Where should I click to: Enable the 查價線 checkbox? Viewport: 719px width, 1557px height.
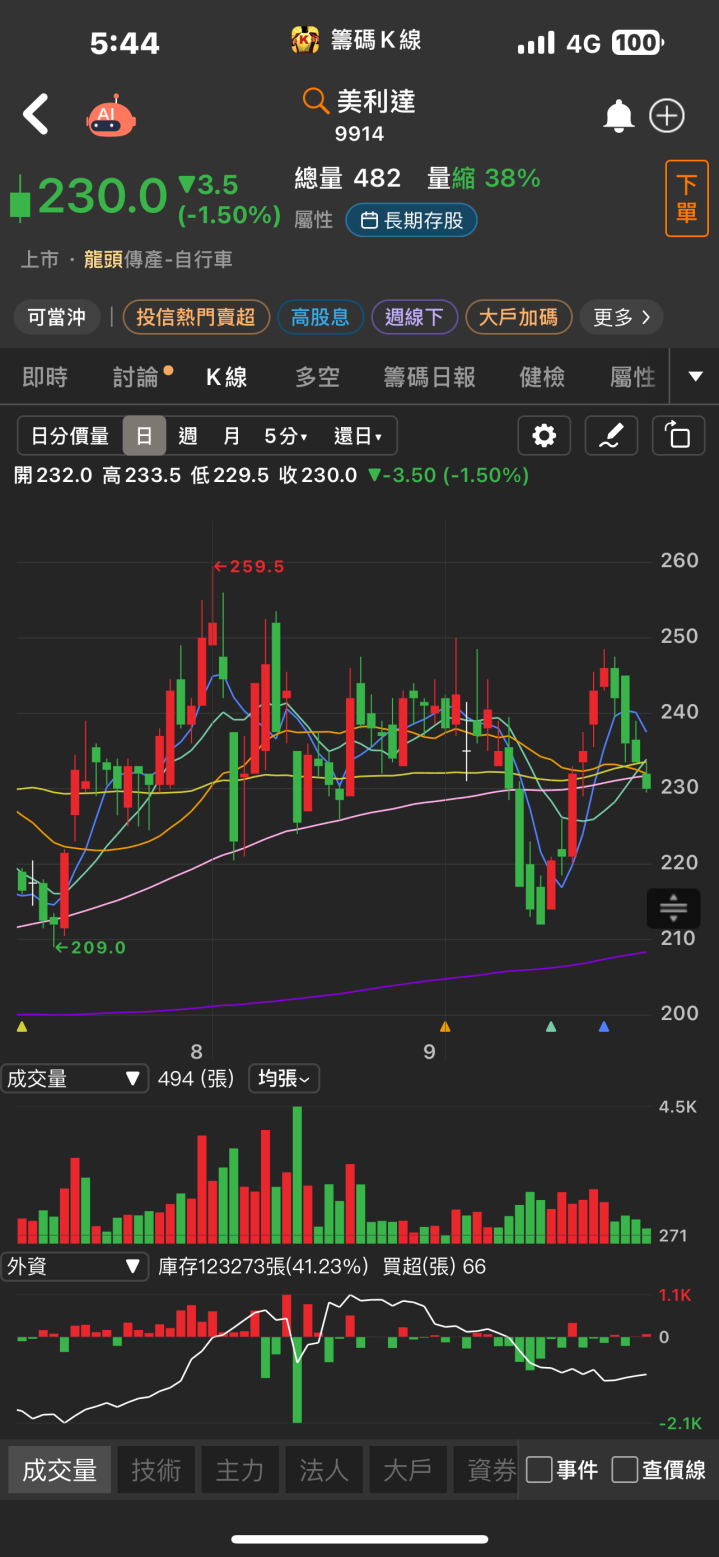point(625,1469)
